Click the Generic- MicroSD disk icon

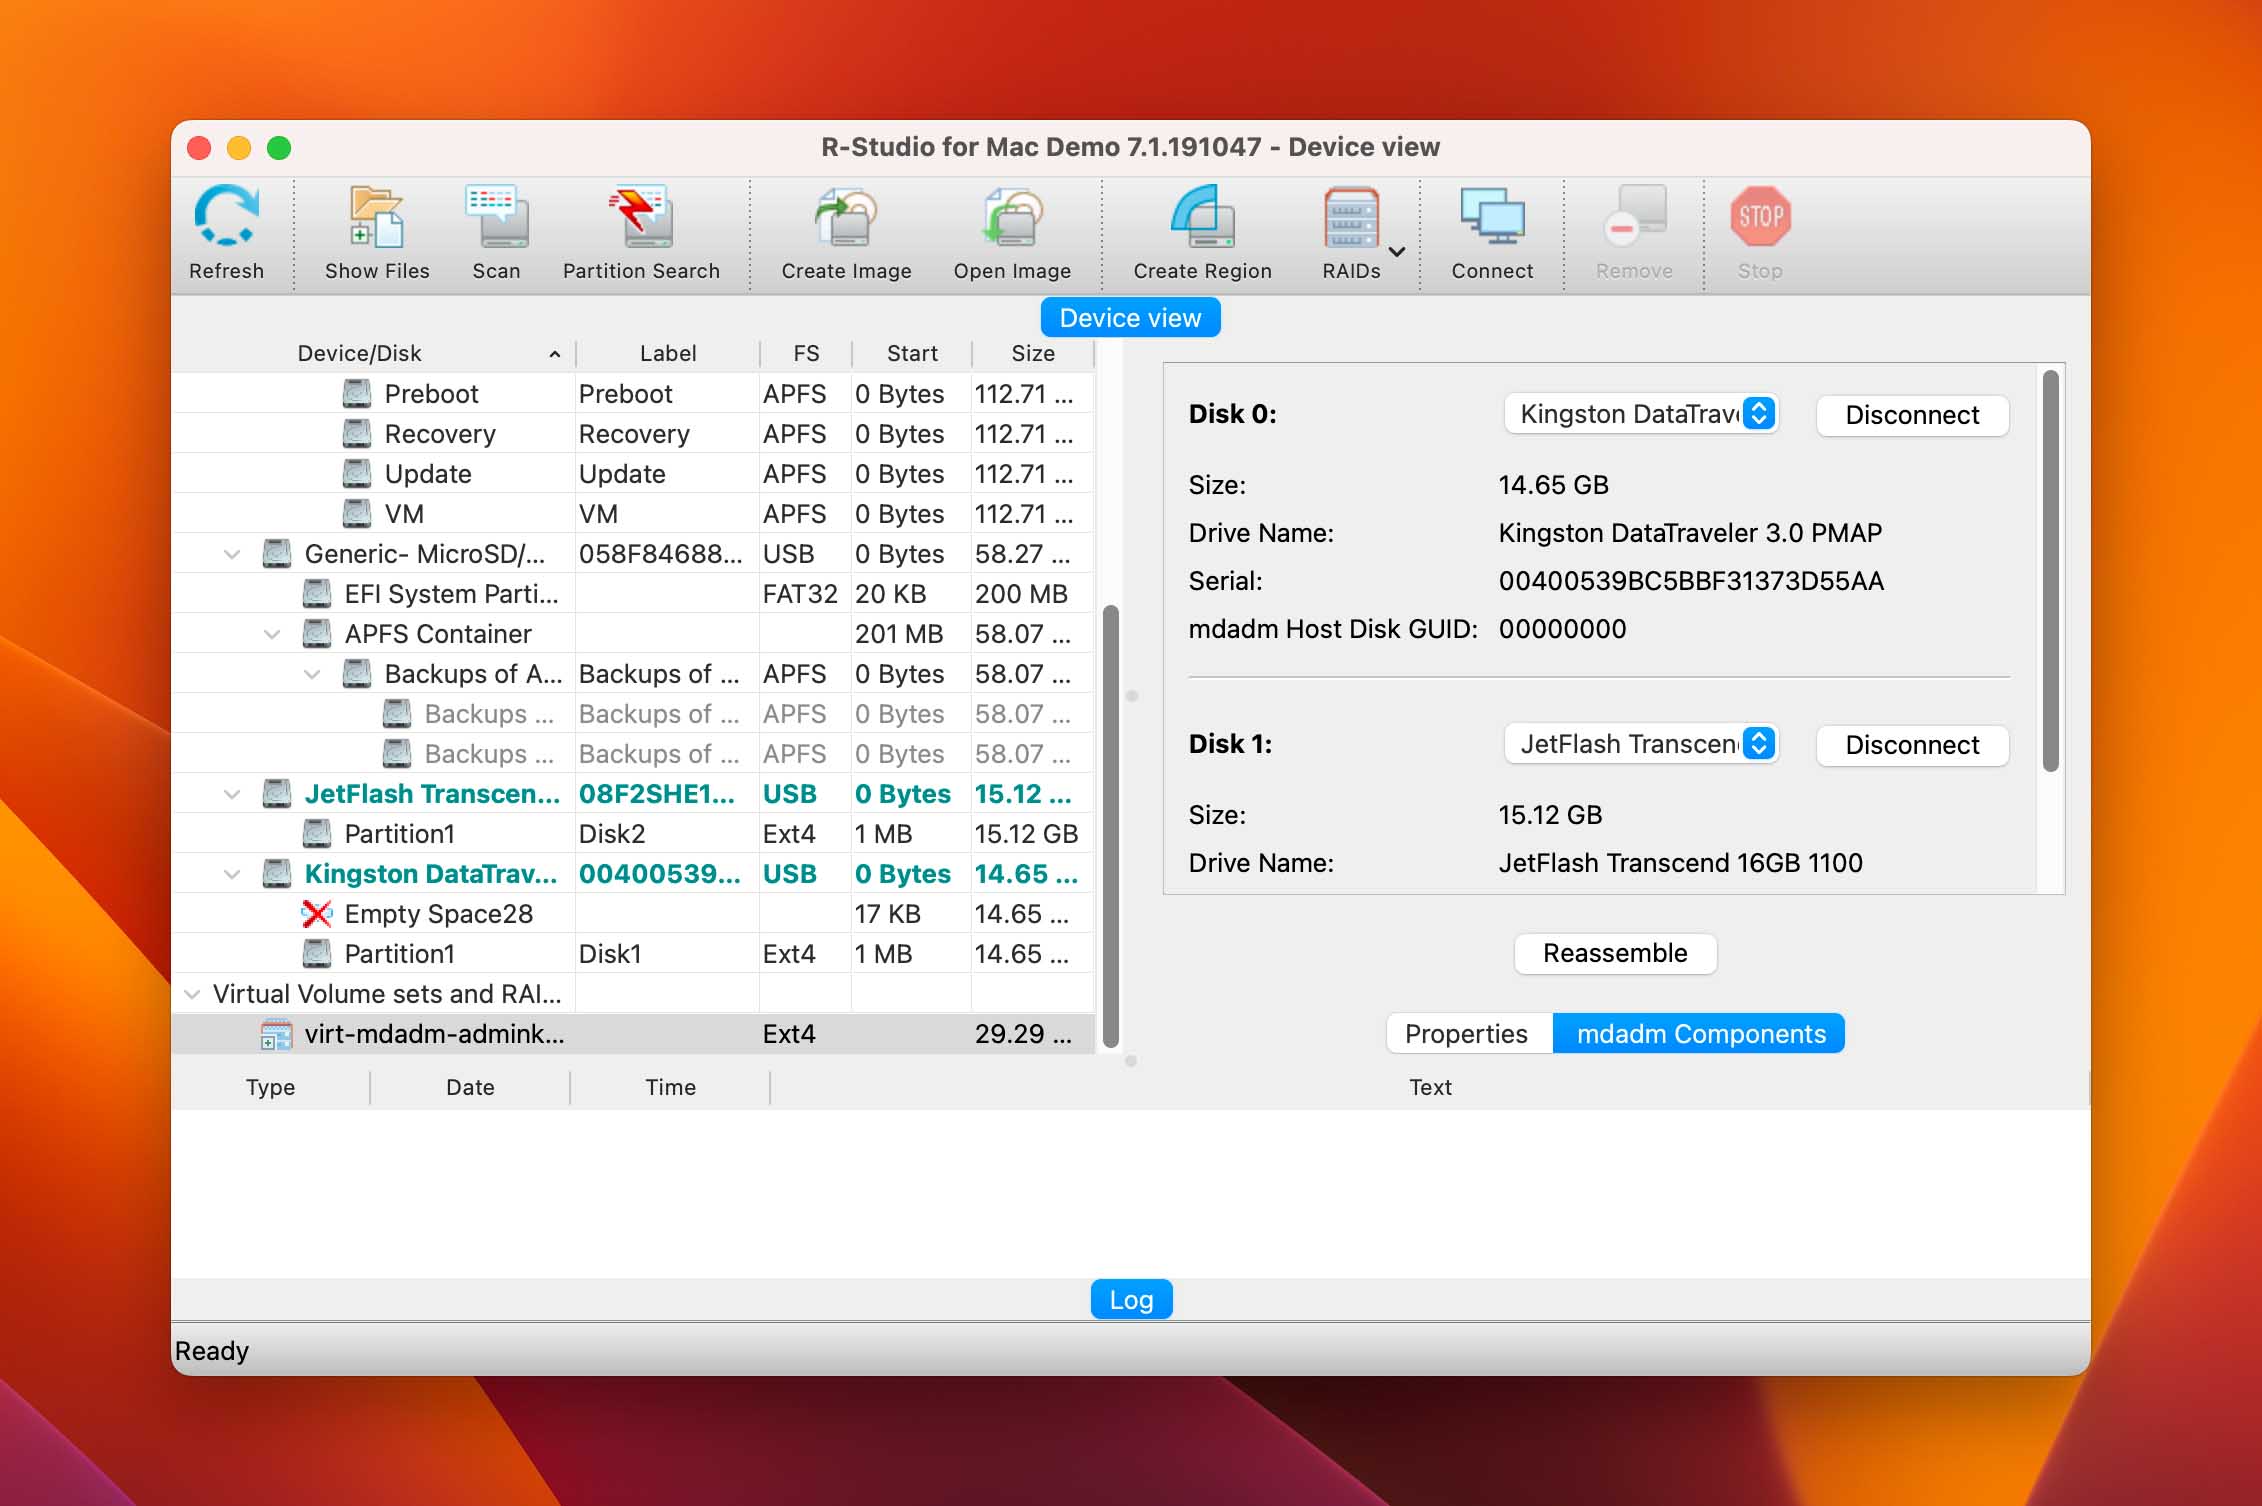[x=277, y=554]
